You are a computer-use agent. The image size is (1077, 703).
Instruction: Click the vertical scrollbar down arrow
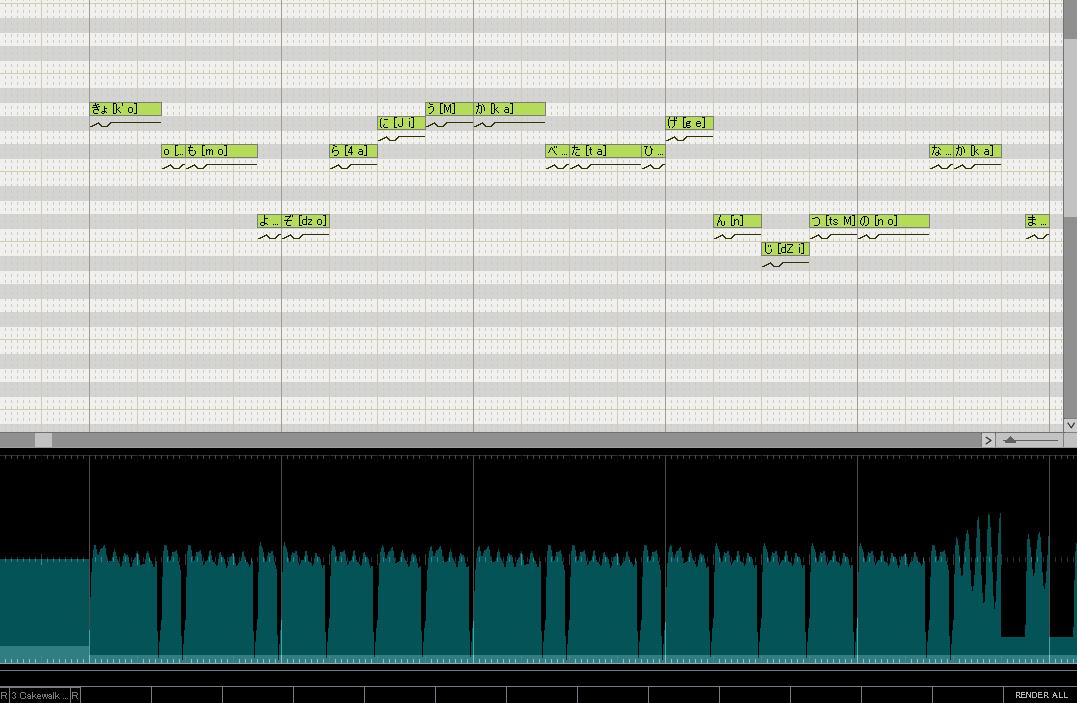(x=1070, y=425)
